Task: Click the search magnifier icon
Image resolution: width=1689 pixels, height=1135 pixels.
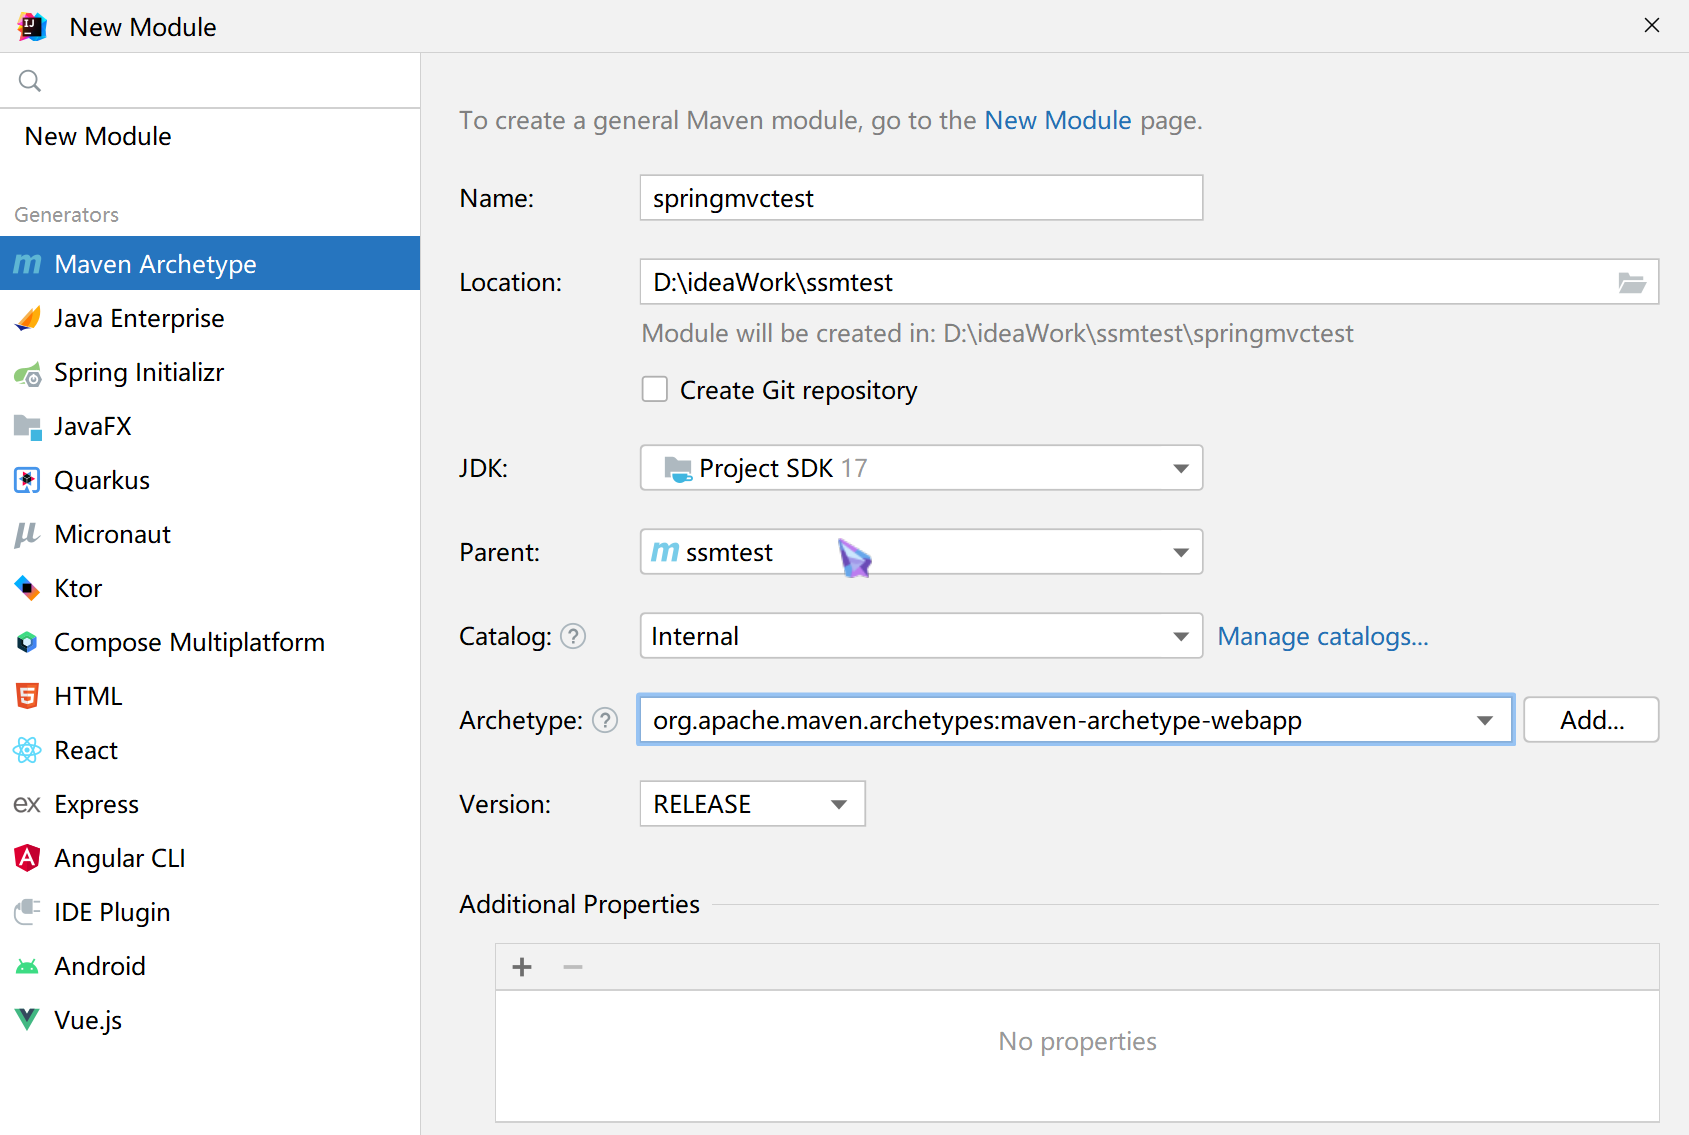Action: coord(30,81)
